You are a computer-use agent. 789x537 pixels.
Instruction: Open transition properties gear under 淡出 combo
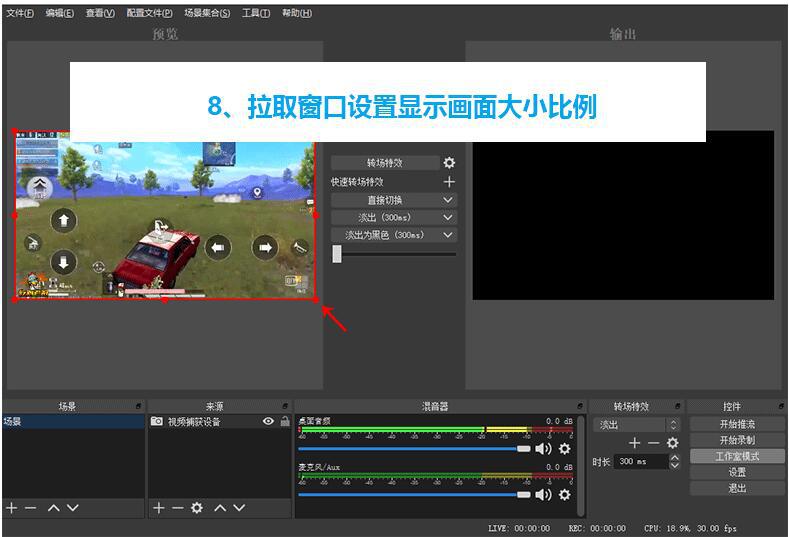pyautogui.click(x=673, y=443)
